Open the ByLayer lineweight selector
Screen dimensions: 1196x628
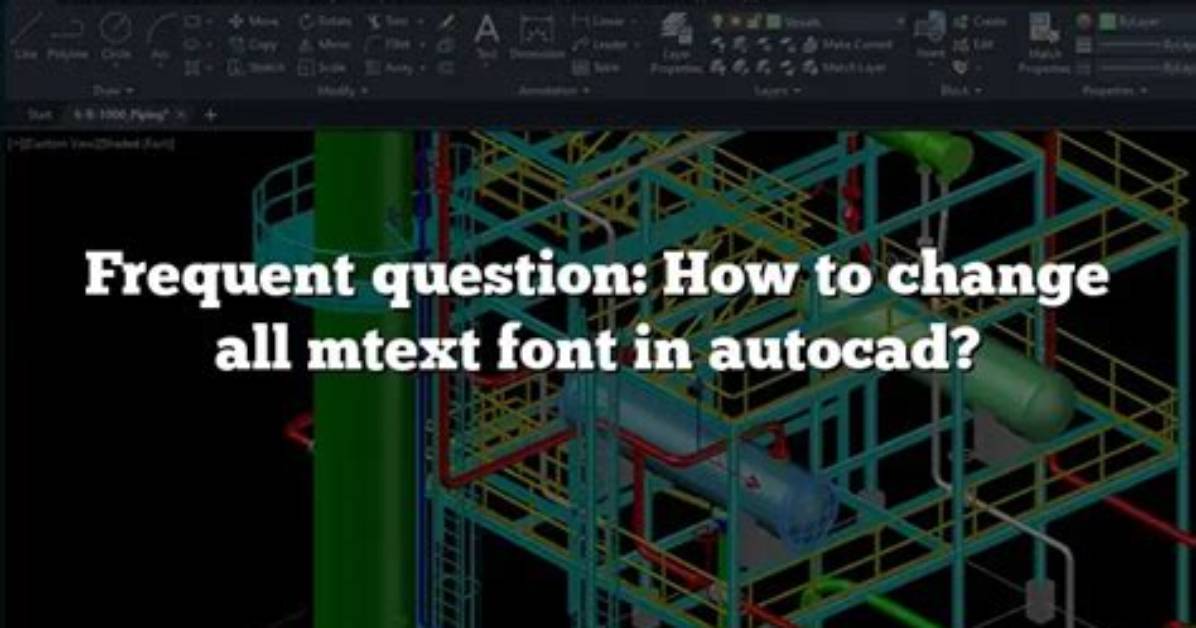click(x=1147, y=45)
